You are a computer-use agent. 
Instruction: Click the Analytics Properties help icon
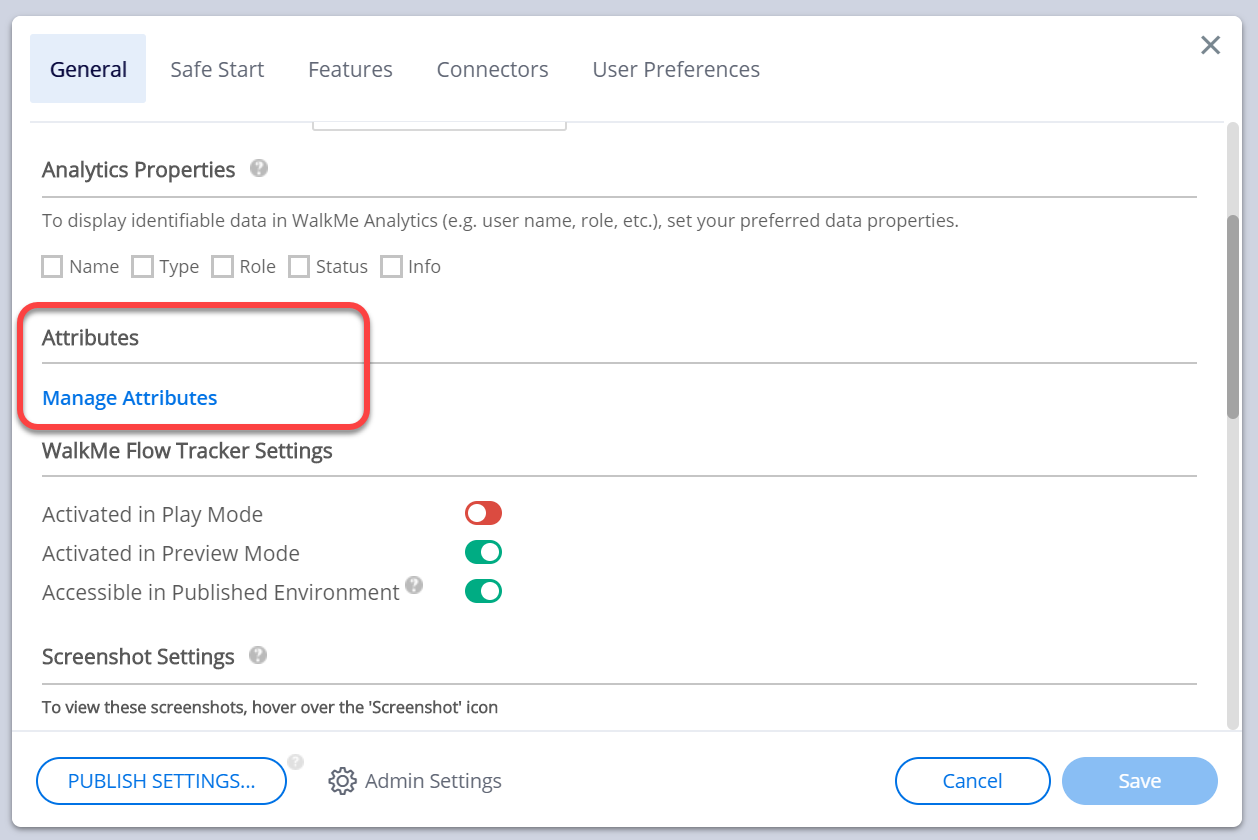[x=259, y=168]
